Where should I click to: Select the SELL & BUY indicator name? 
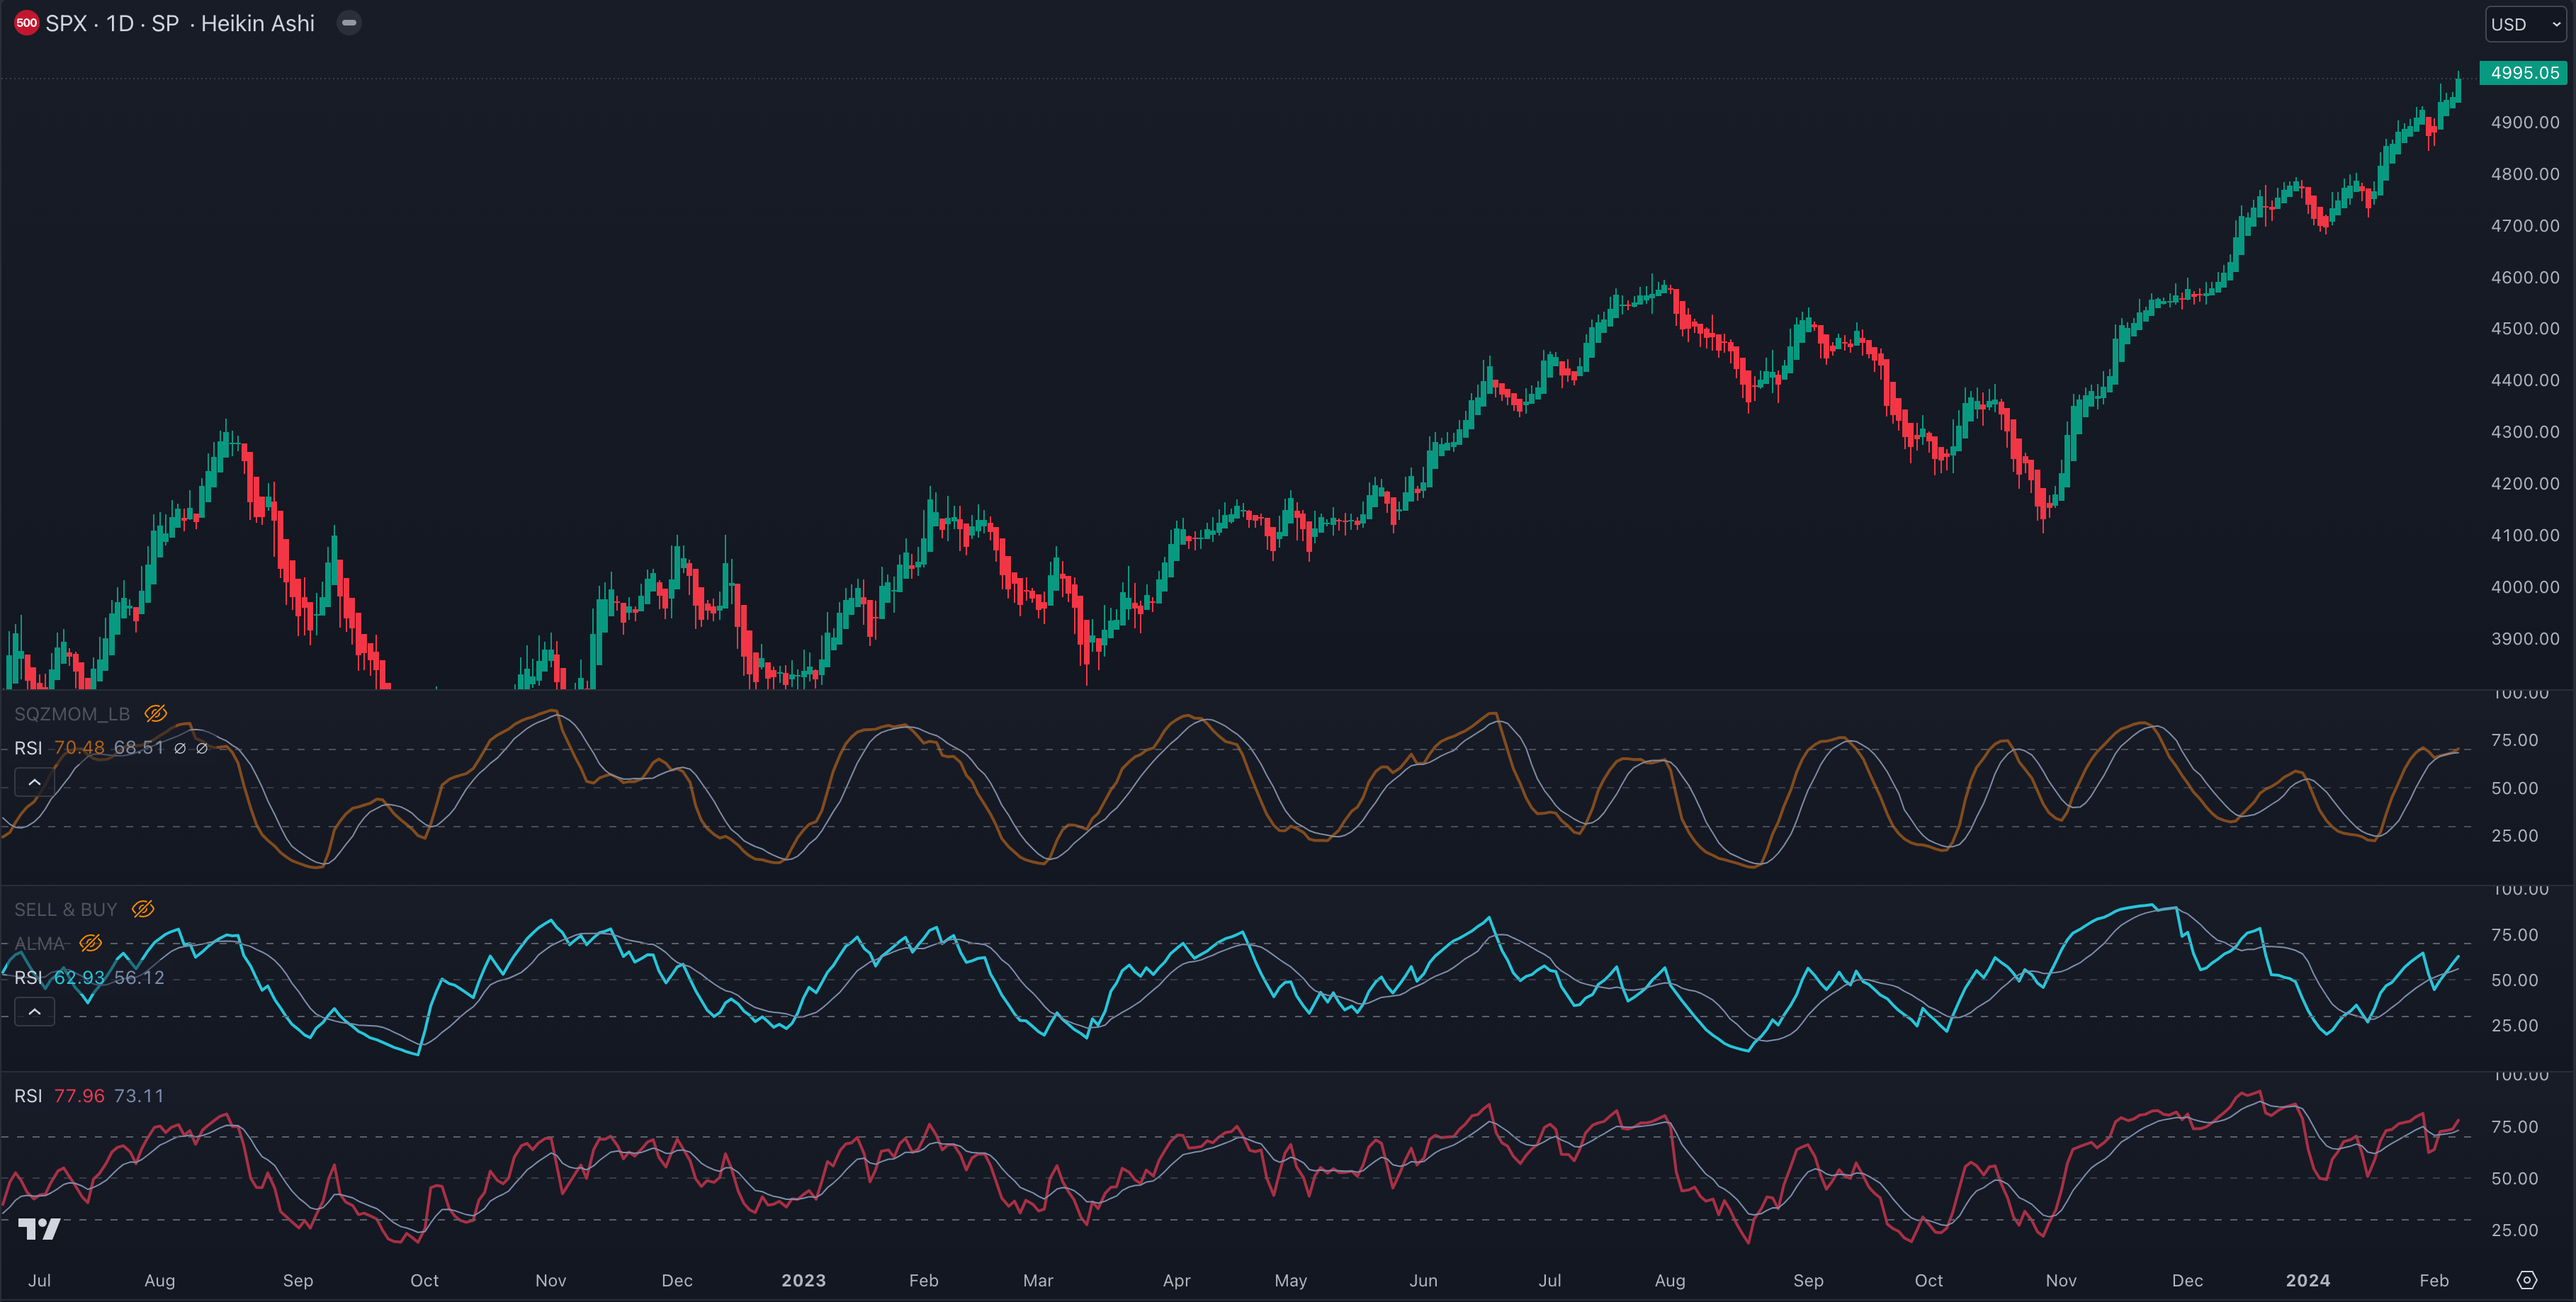(x=66, y=910)
